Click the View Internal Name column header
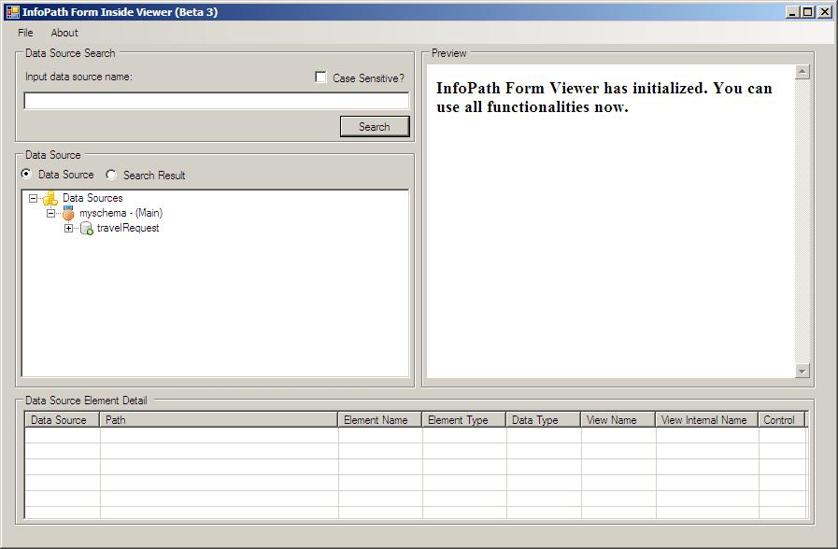Screen dimensions: 838x549 [x=707, y=420]
